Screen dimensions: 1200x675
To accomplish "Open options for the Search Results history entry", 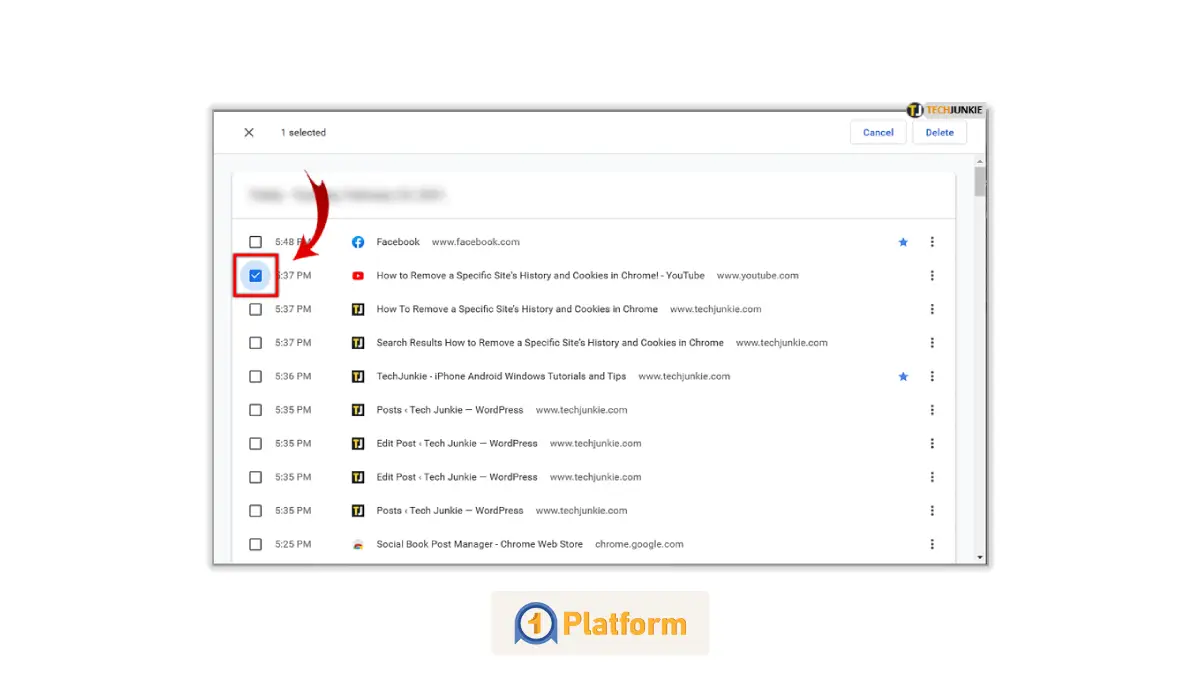I will pyautogui.click(x=932, y=342).
